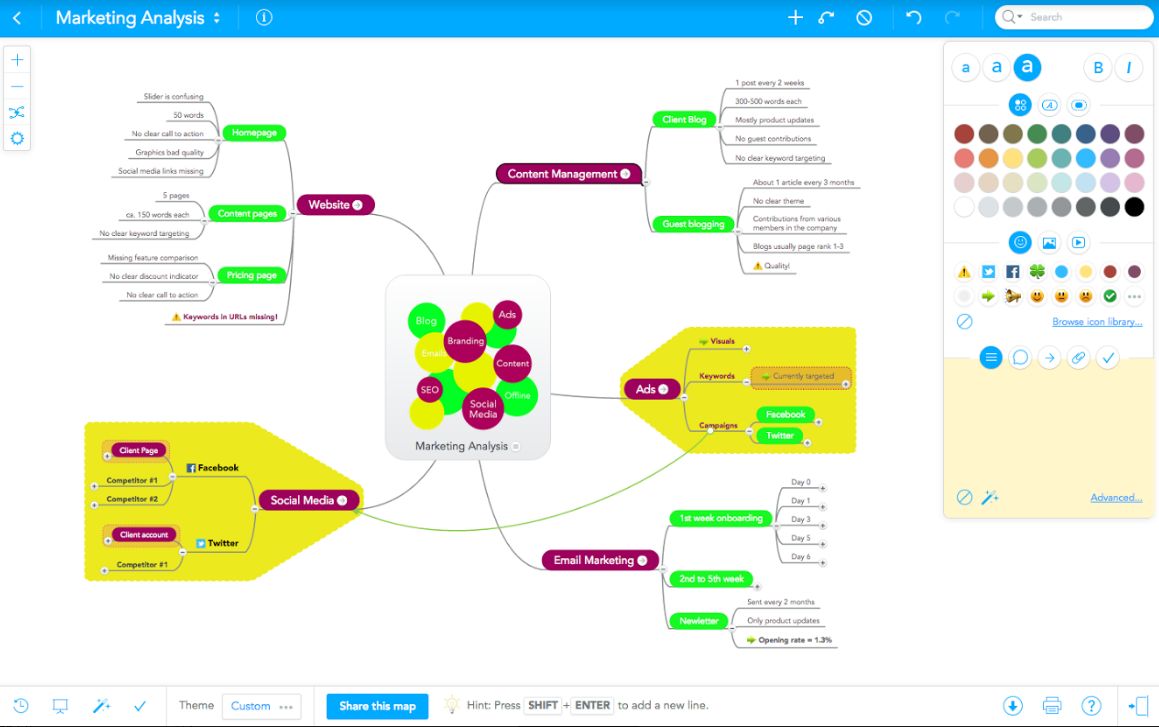Open help question mark icon

click(x=1091, y=706)
